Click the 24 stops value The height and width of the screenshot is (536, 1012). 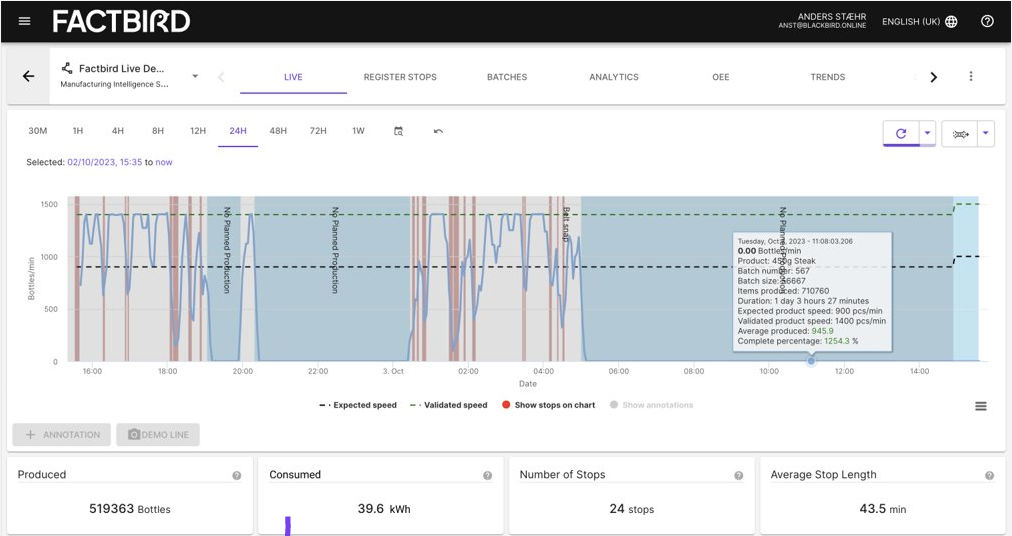tap(632, 509)
